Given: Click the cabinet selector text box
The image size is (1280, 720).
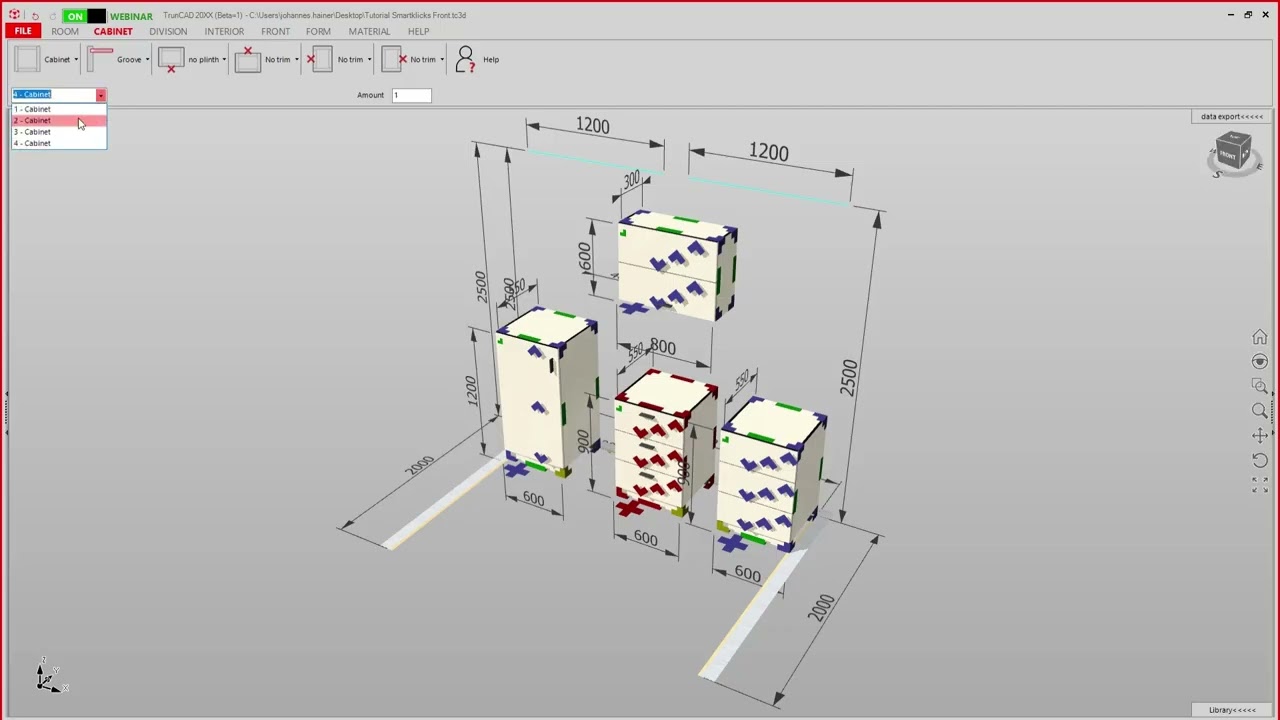Looking at the screenshot, I should [x=54, y=95].
